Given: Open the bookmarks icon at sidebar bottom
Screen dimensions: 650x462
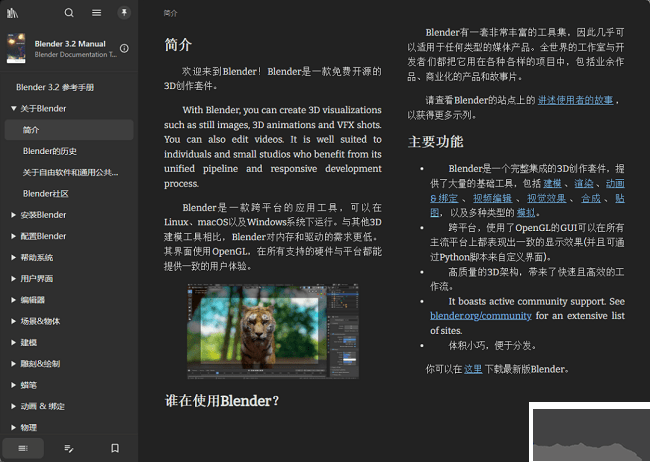Looking at the screenshot, I should (x=115, y=448).
